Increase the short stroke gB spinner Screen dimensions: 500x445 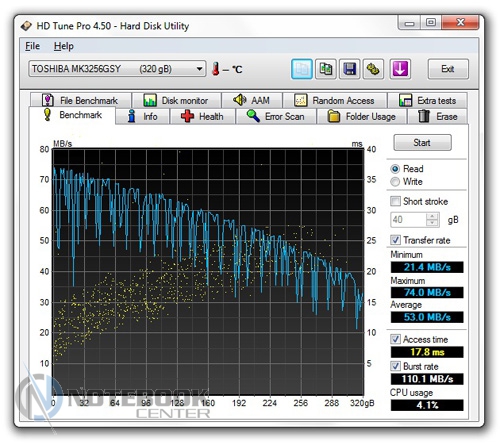432,217
